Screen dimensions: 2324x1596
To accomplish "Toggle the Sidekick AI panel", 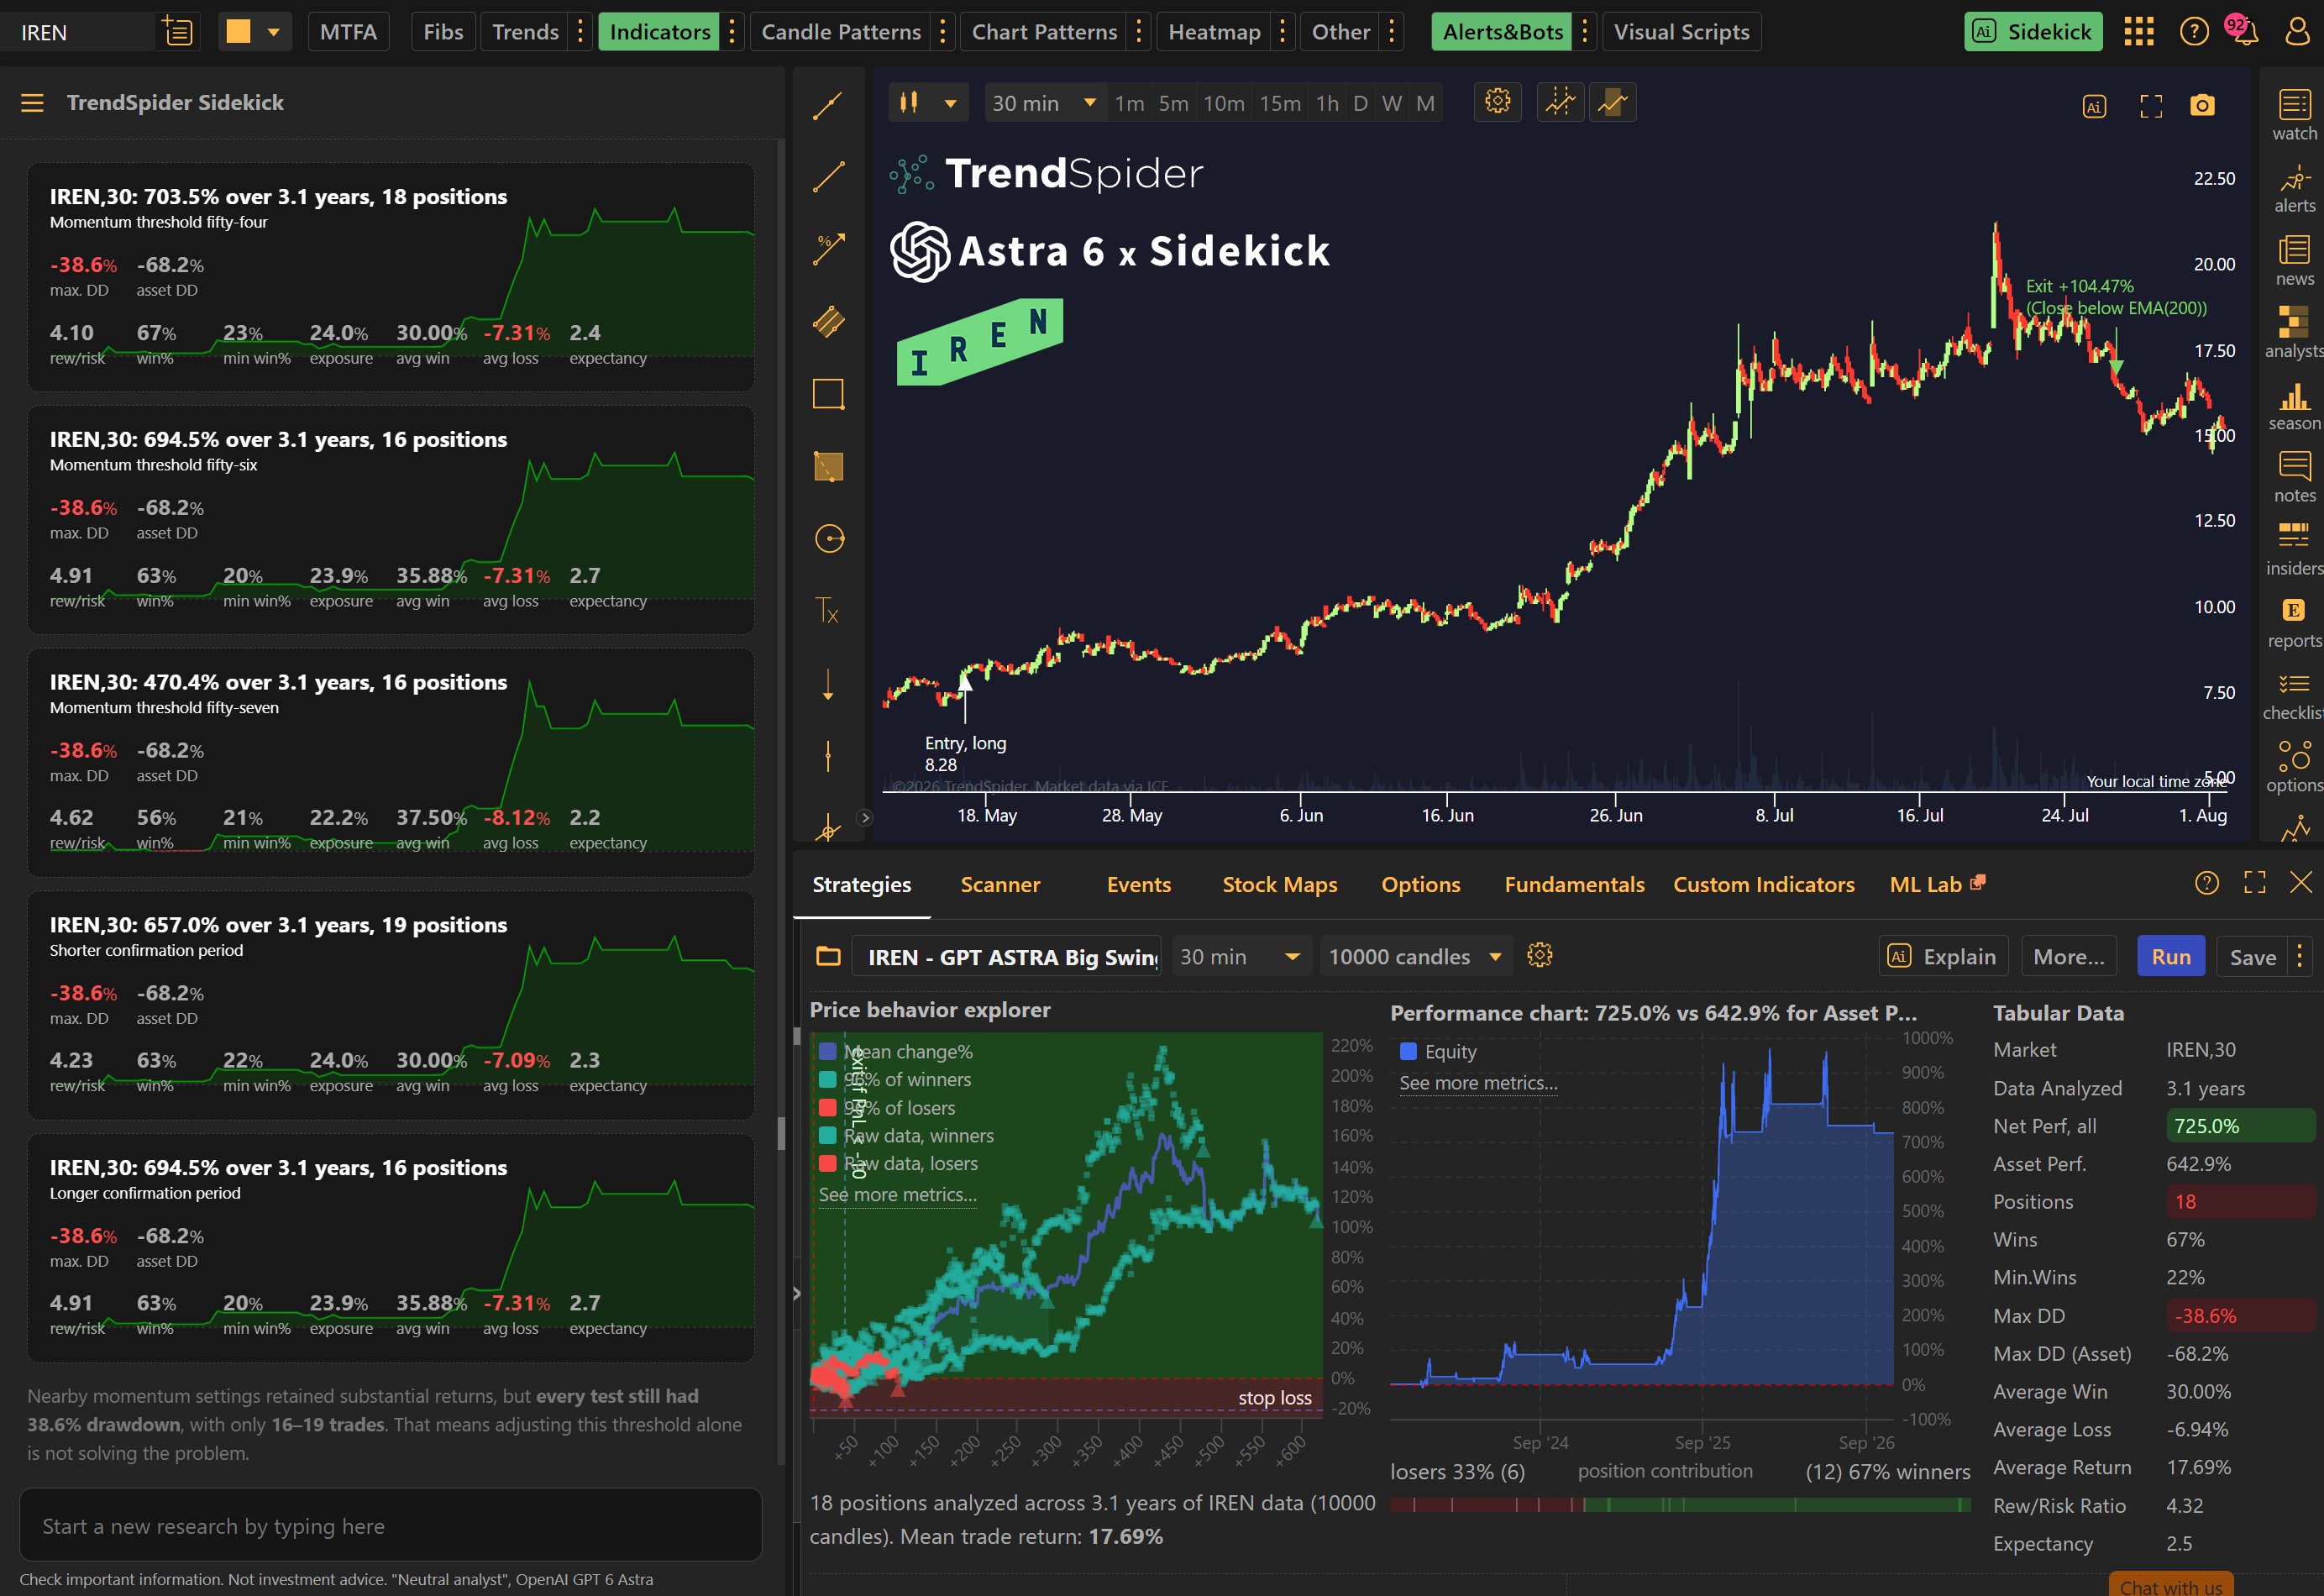I will [2033, 32].
